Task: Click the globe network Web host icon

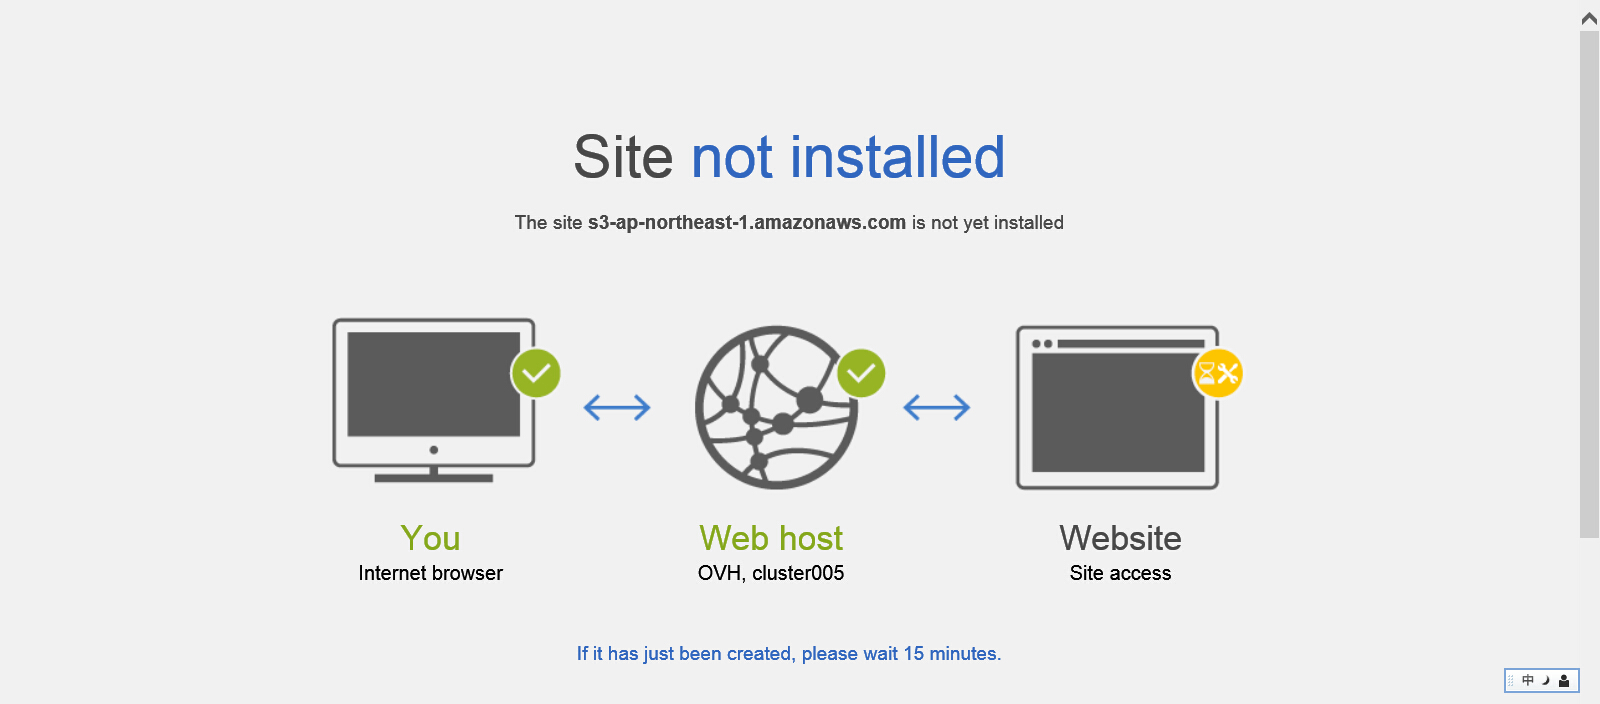Action: (x=776, y=407)
